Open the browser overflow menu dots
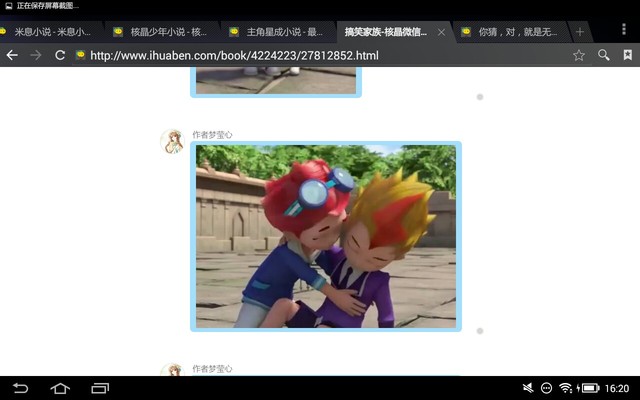This screenshot has height=400, width=640. tap(624, 29)
